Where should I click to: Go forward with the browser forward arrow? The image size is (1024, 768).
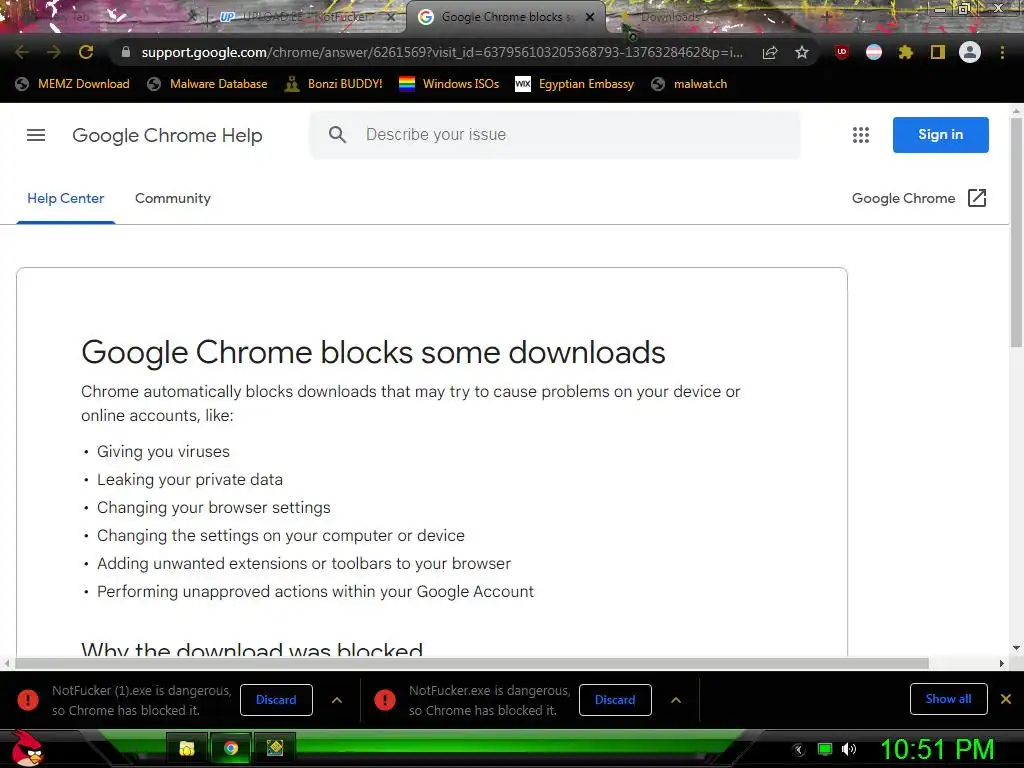(54, 52)
